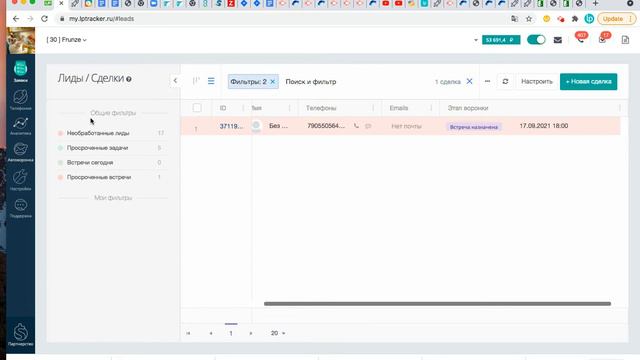The image size is (640, 360).
Task: Open the Телефоны column options menu
Action: (373, 108)
